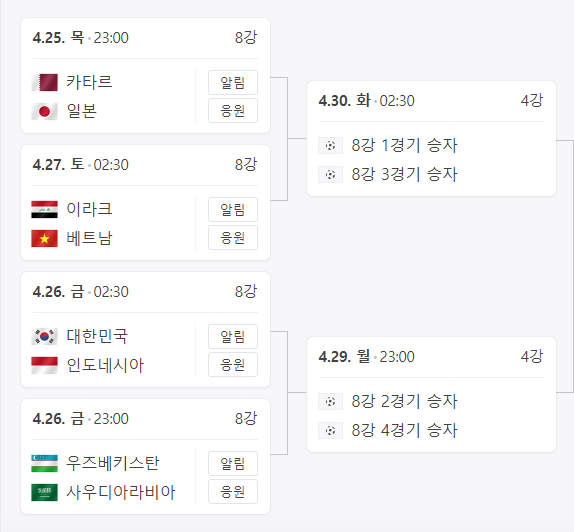The image size is (574, 532).
Task: Click 응원 for 대한민국 vs 인도네시아 match
Action: tap(233, 365)
